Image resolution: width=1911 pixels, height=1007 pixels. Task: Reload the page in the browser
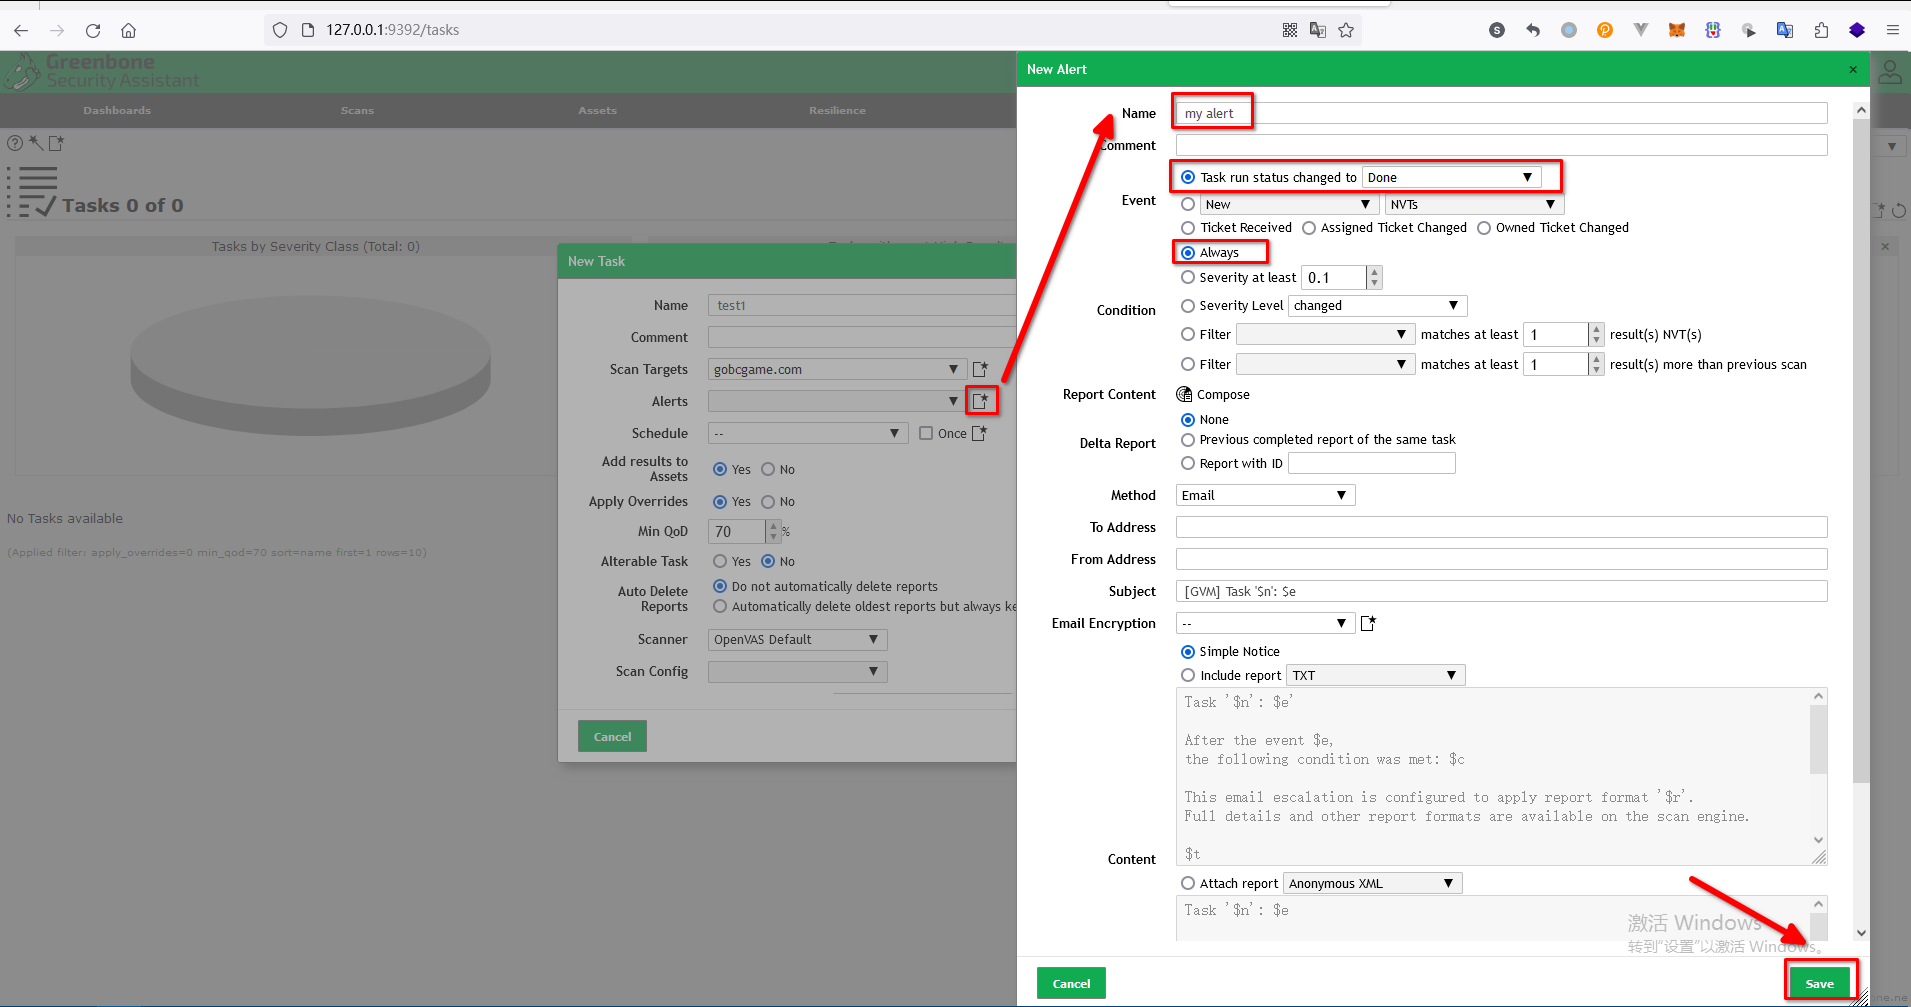(x=93, y=30)
